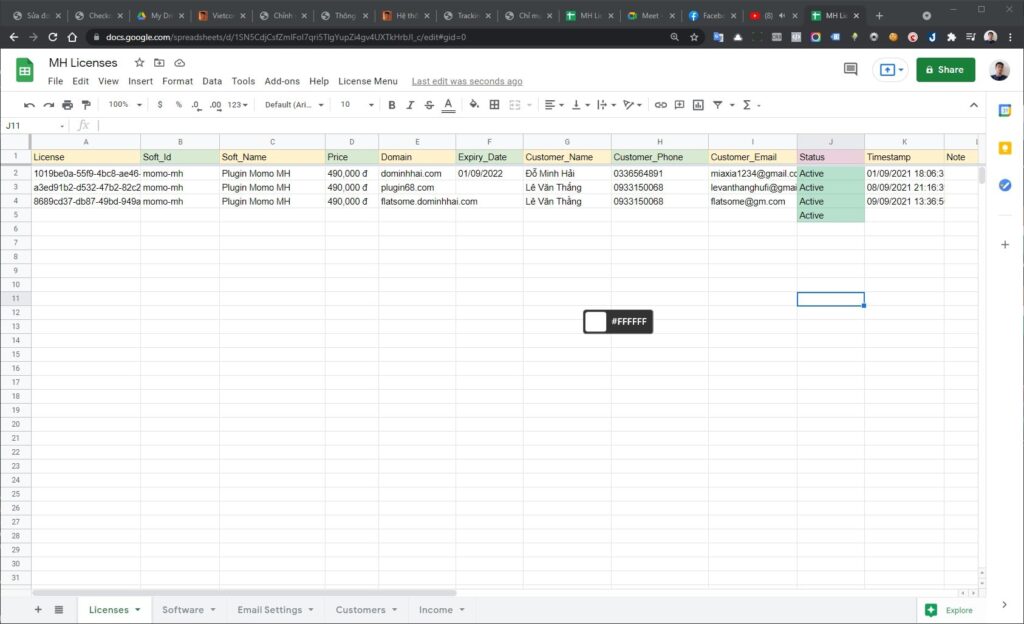The image size is (1024, 624).
Task: Open the License Menu menu
Action: point(367,81)
